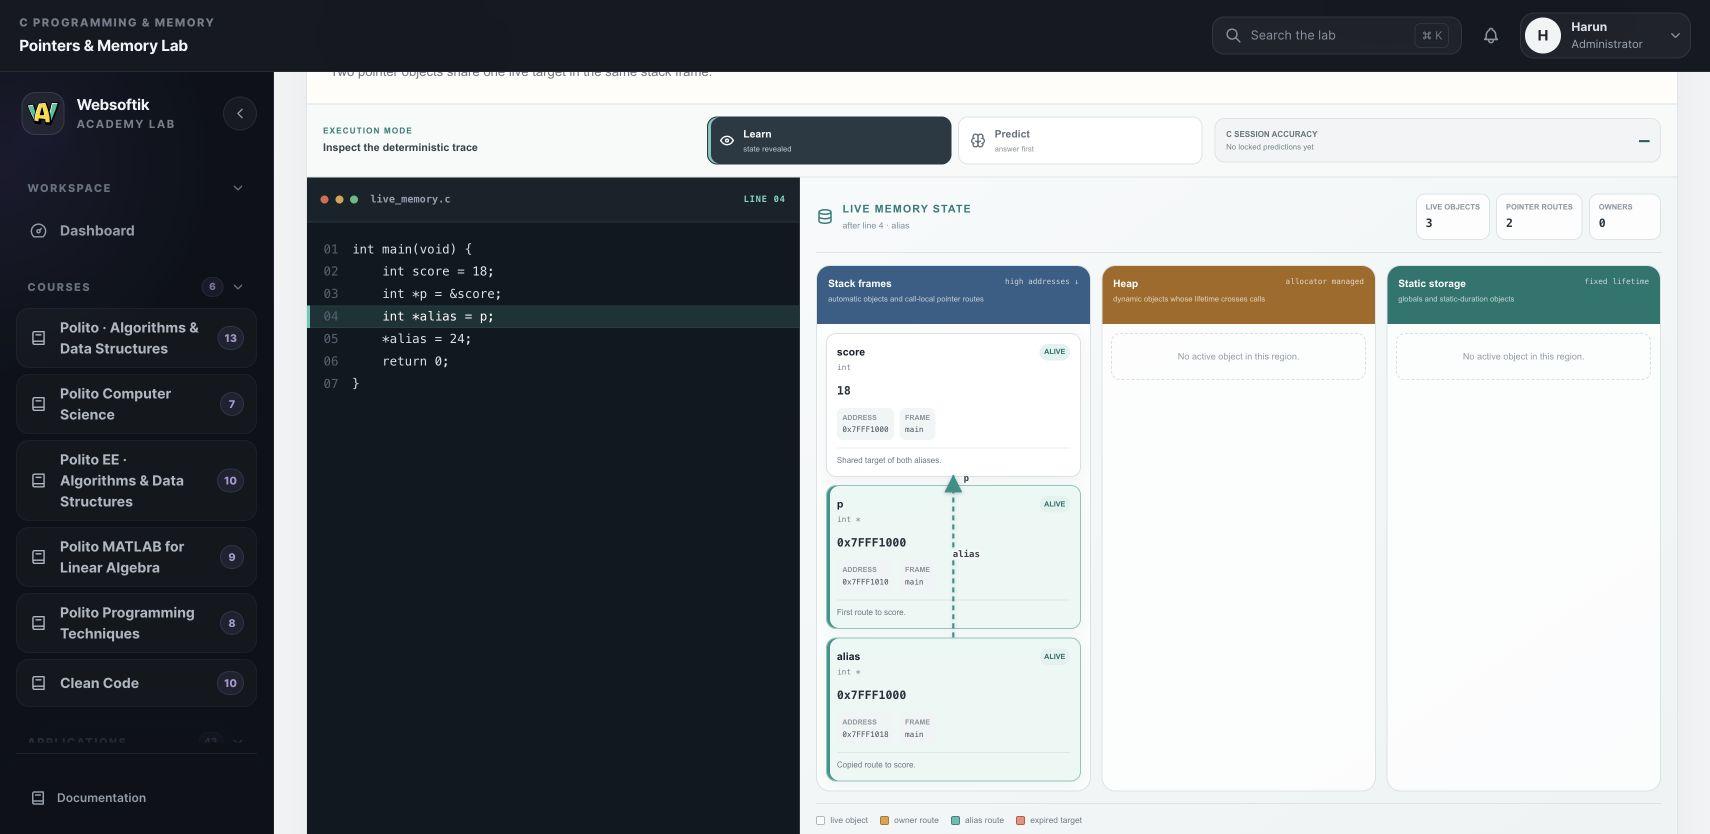Image resolution: width=1710 pixels, height=834 pixels.
Task: Click the Documentation book icon
Action: [38, 798]
